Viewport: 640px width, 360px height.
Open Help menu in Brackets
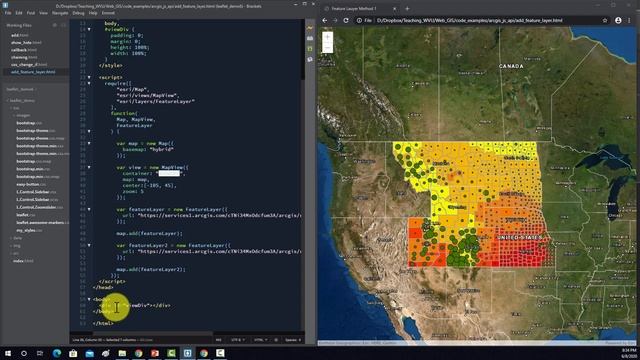click(x=93, y=13)
